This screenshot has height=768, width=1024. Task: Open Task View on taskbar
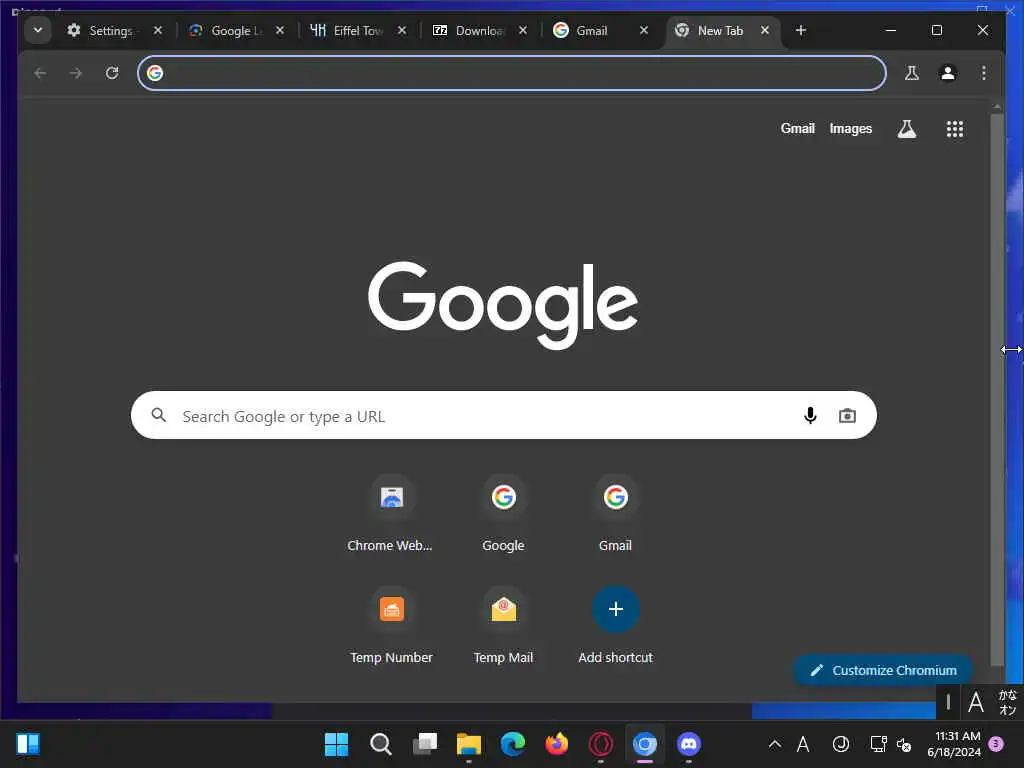pos(424,744)
